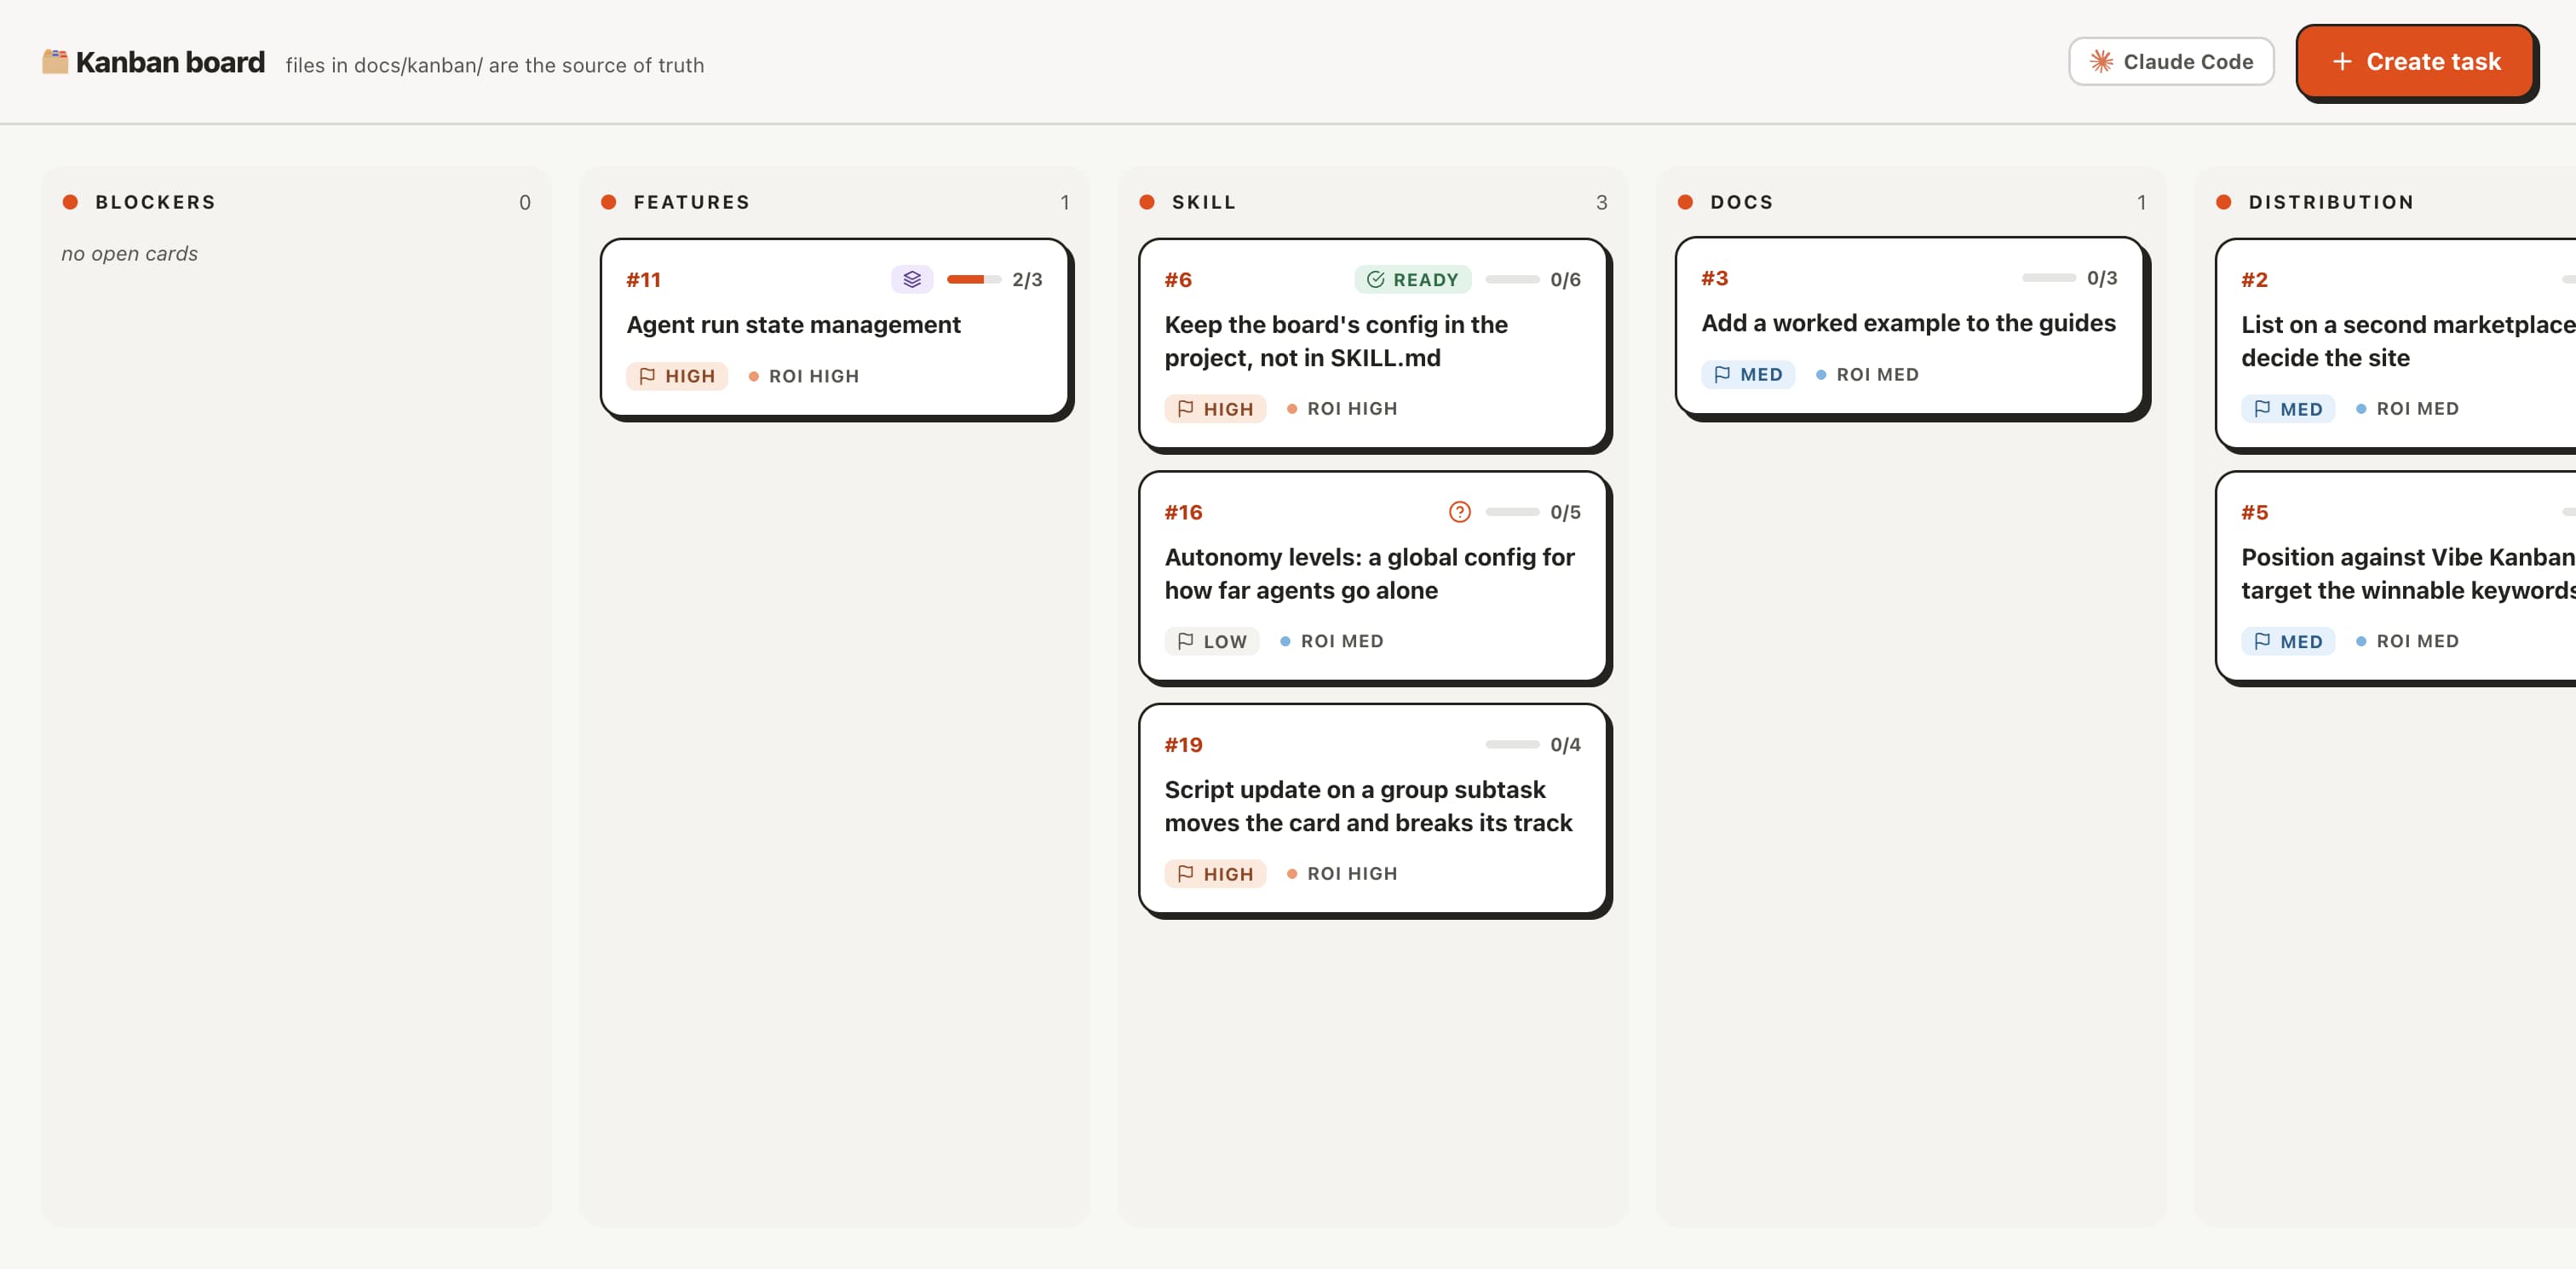2576x1269 pixels.
Task: Open the Claude Code button
Action: click(x=2171, y=62)
